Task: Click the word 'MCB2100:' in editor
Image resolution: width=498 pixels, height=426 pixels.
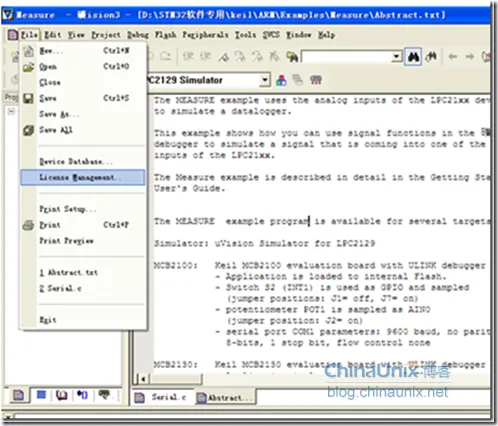Action: [176, 266]
